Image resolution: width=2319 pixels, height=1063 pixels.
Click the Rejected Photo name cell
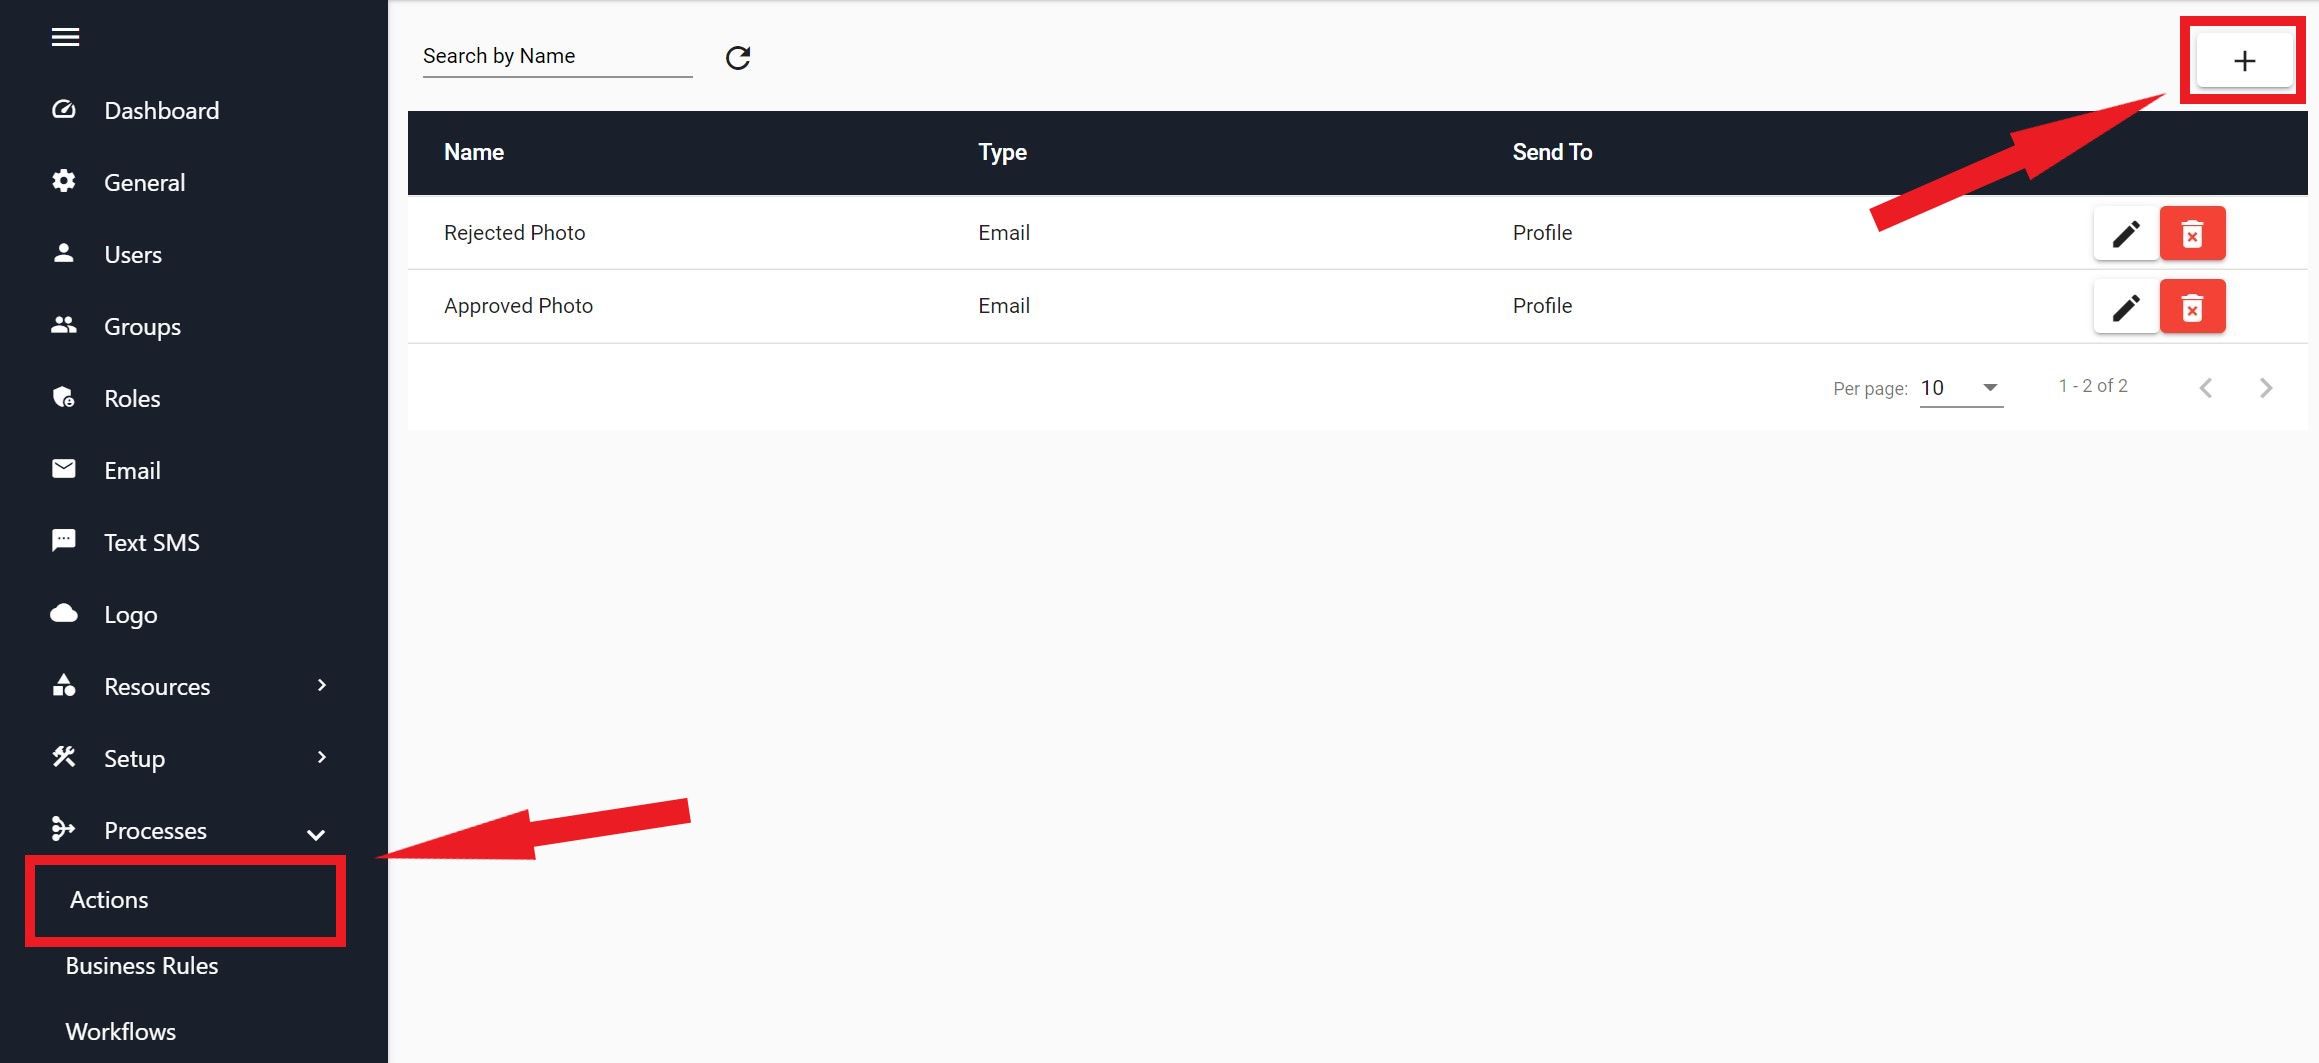[x=514, y=233]
